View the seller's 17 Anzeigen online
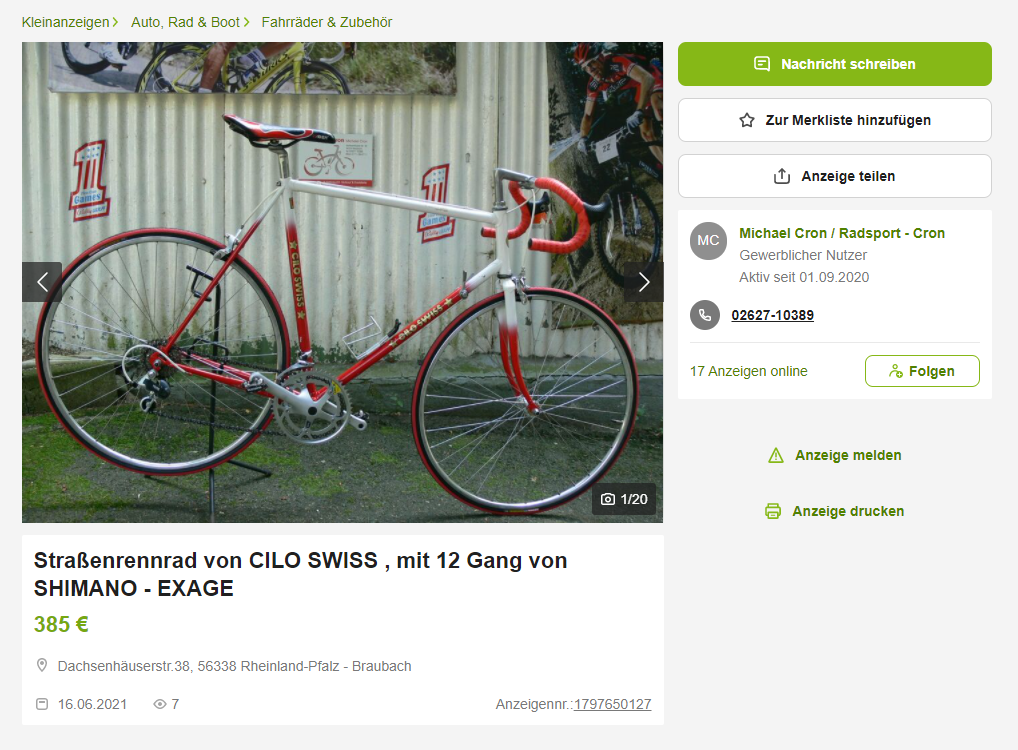 coord(749,371)
